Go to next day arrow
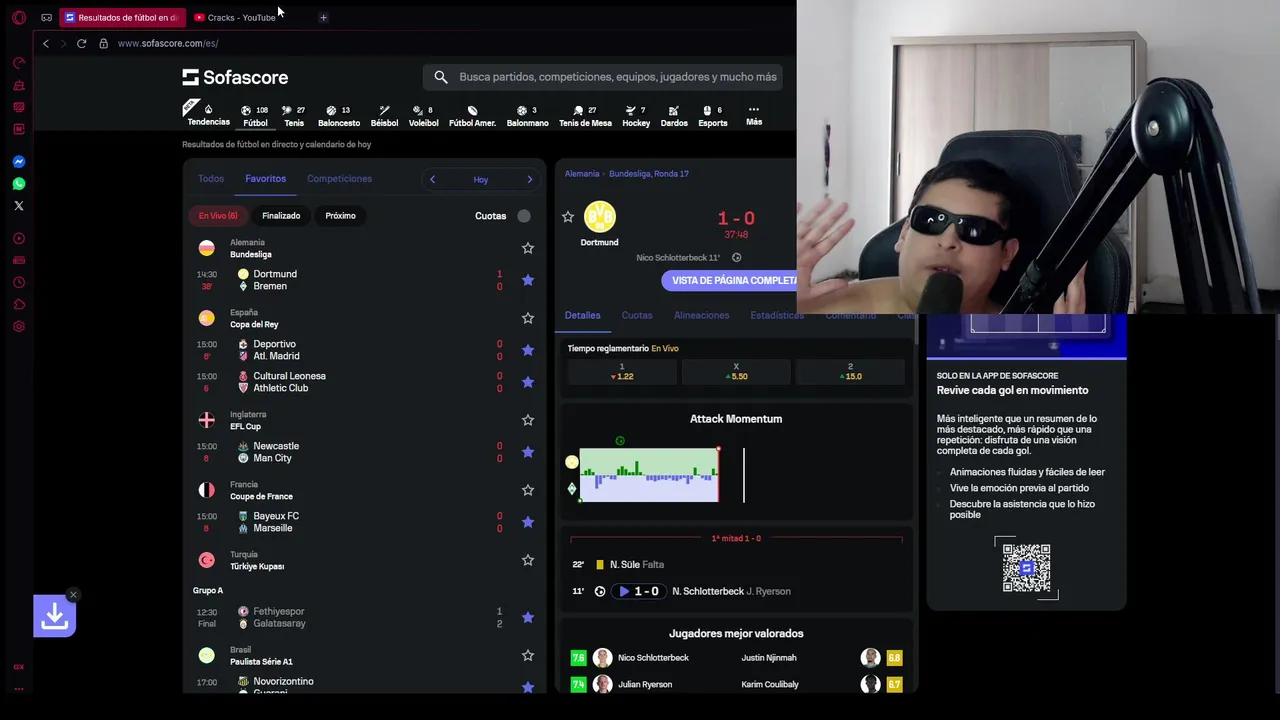 tap(530, 179)
